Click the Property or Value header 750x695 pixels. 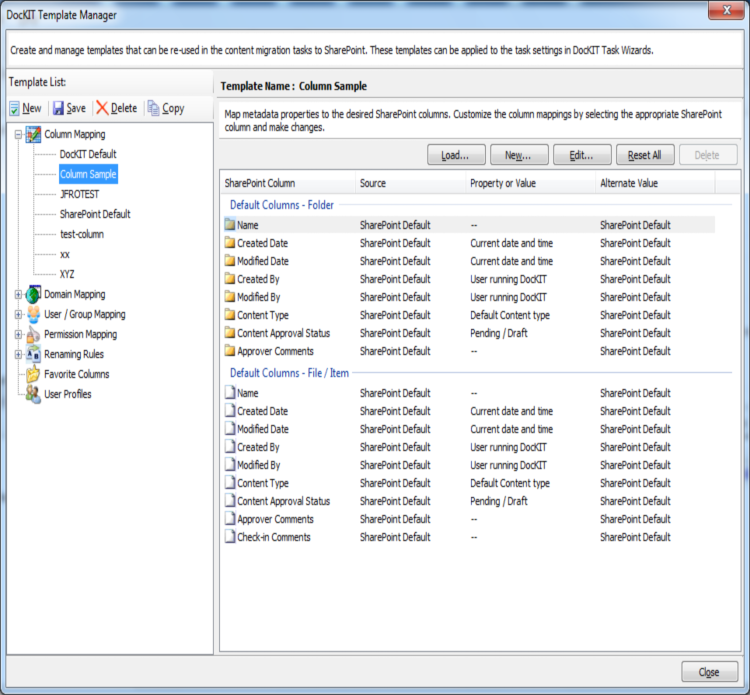tap(530, 183)
